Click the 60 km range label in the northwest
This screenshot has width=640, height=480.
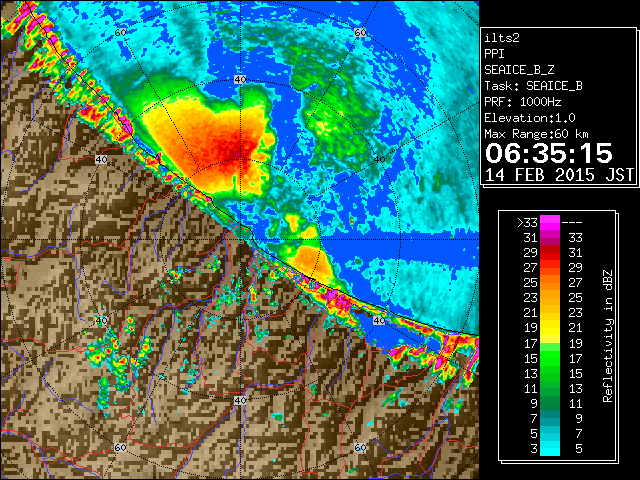120,32
